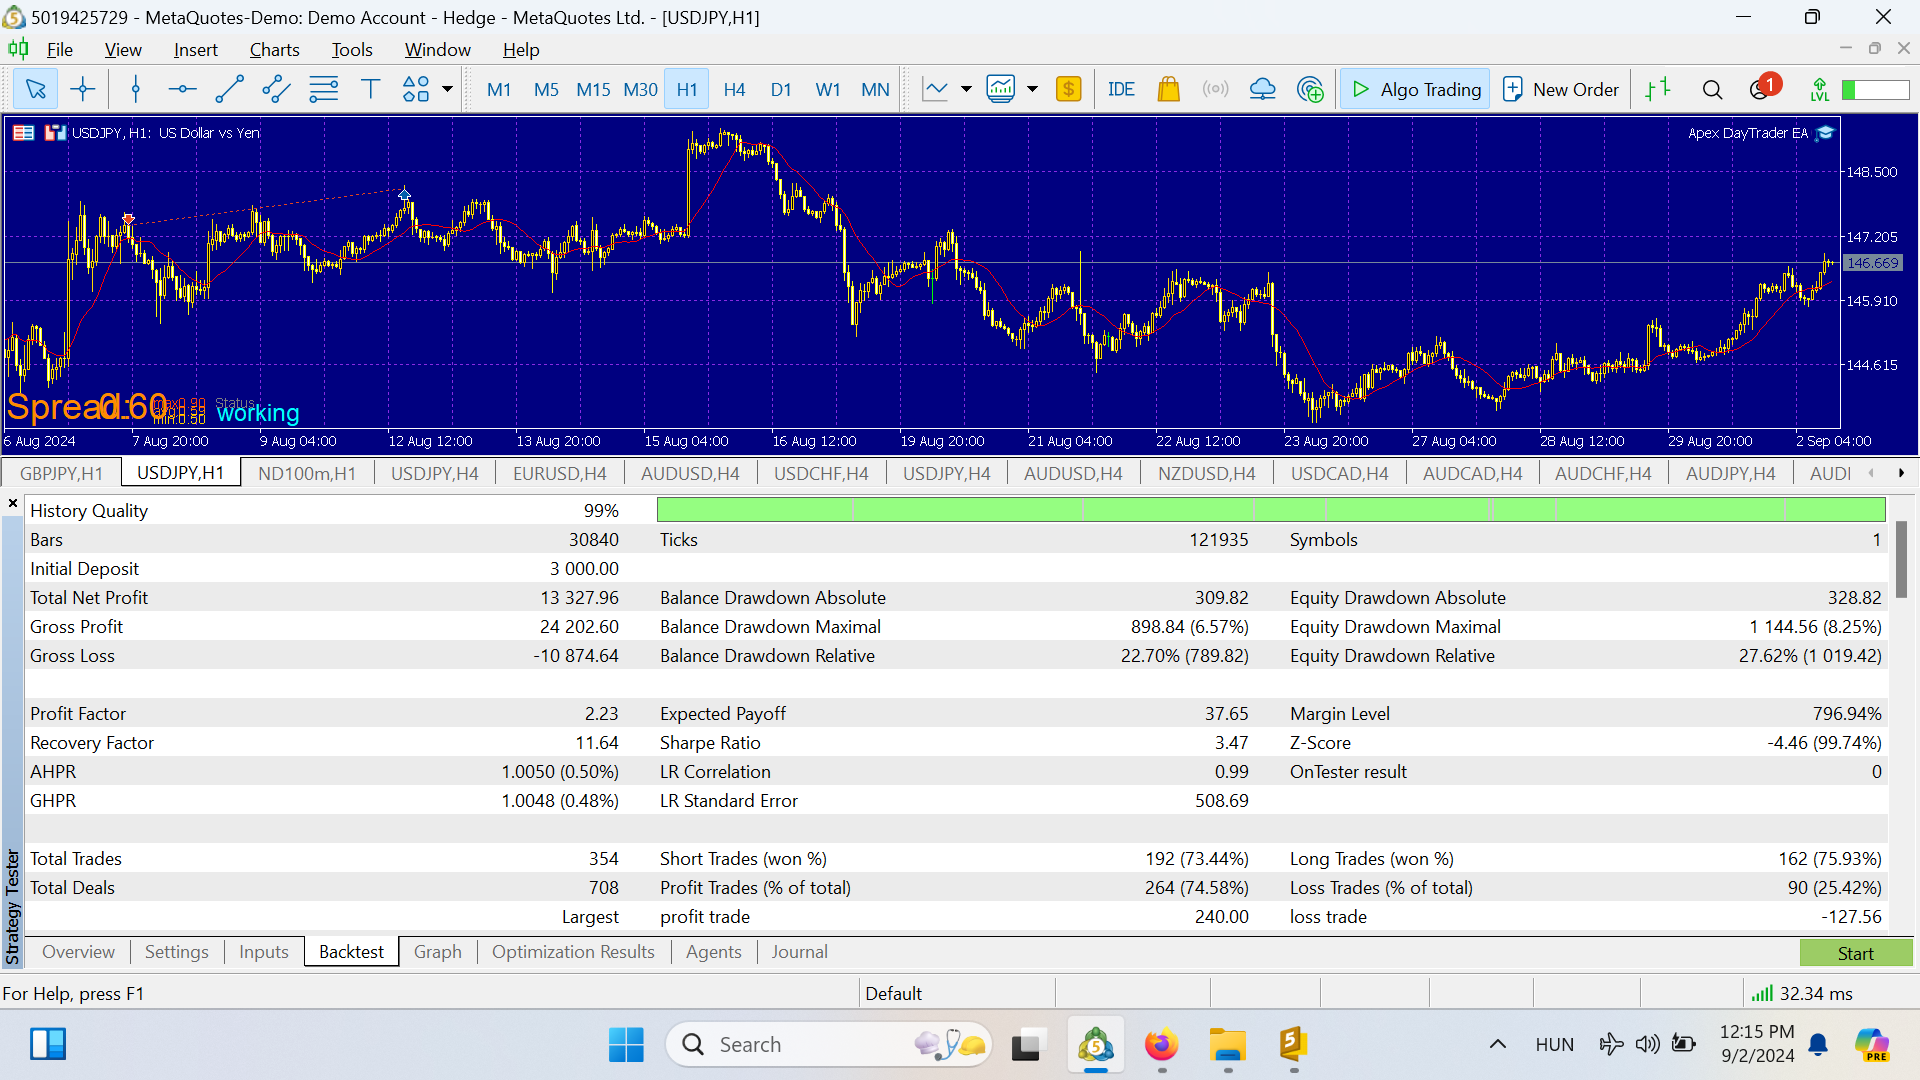Open the indicators dropdown arrow
This screenshot has height=1080, width=1920.
[965, 88]
